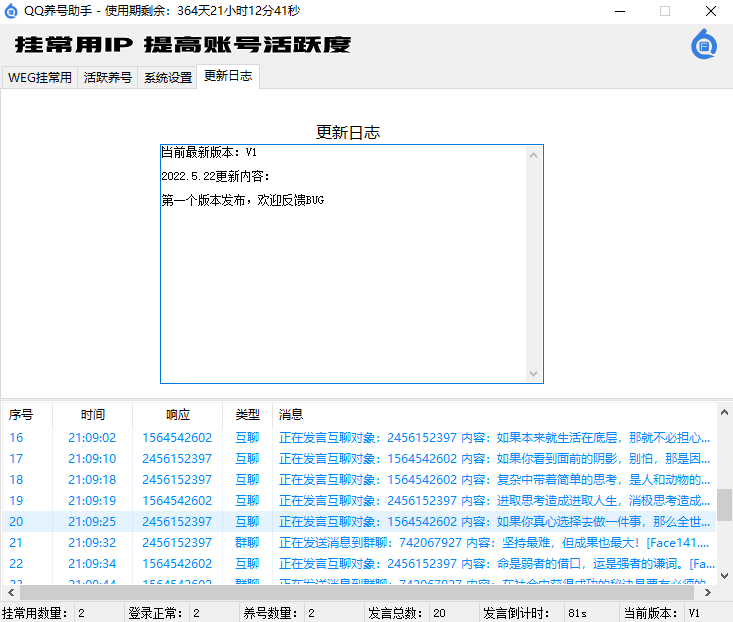The width and height of the screenshot is (733, 622).
Task: Click the 类型 column header
Action: pos(247,414)
